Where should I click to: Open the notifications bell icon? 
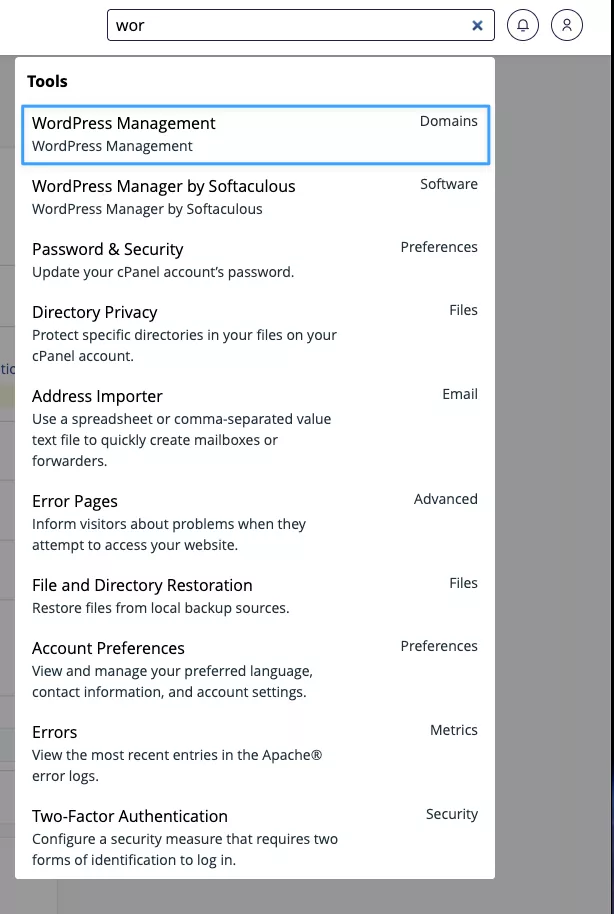[x=523, y=26]
